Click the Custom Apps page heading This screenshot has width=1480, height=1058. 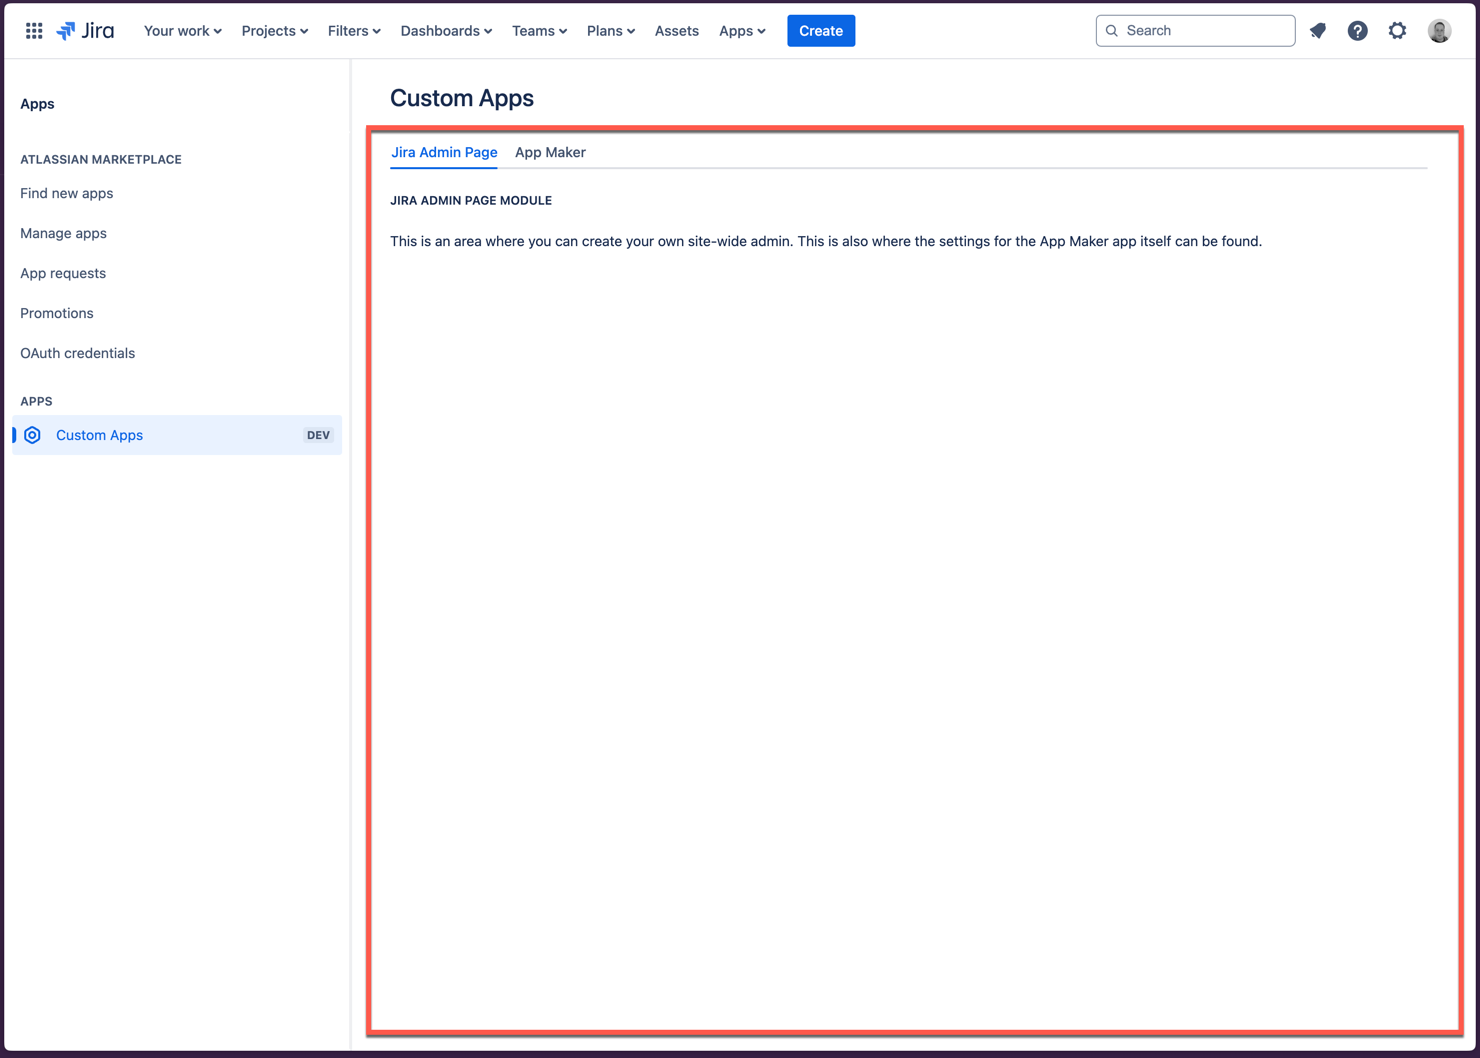coord(462,98)
